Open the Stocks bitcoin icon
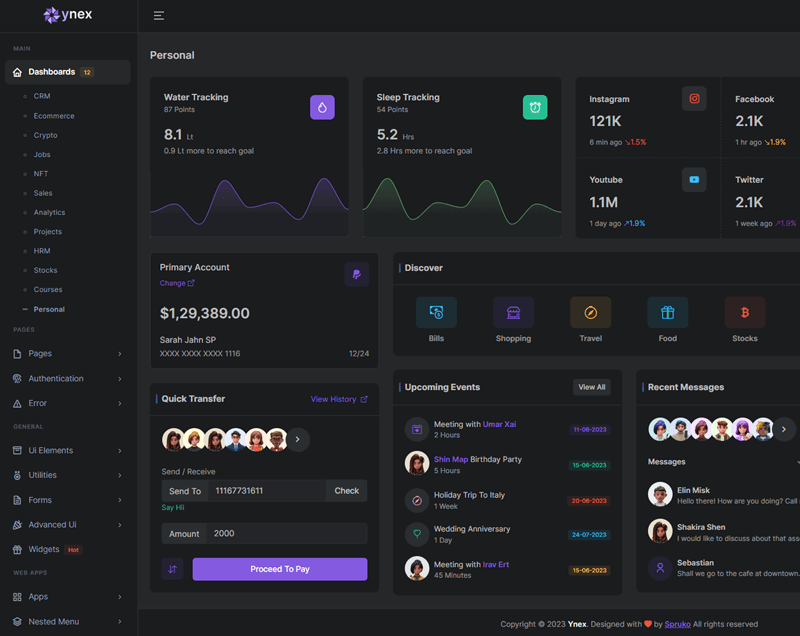The height and width of the screenshot is (636, 800). click(745, 313)
